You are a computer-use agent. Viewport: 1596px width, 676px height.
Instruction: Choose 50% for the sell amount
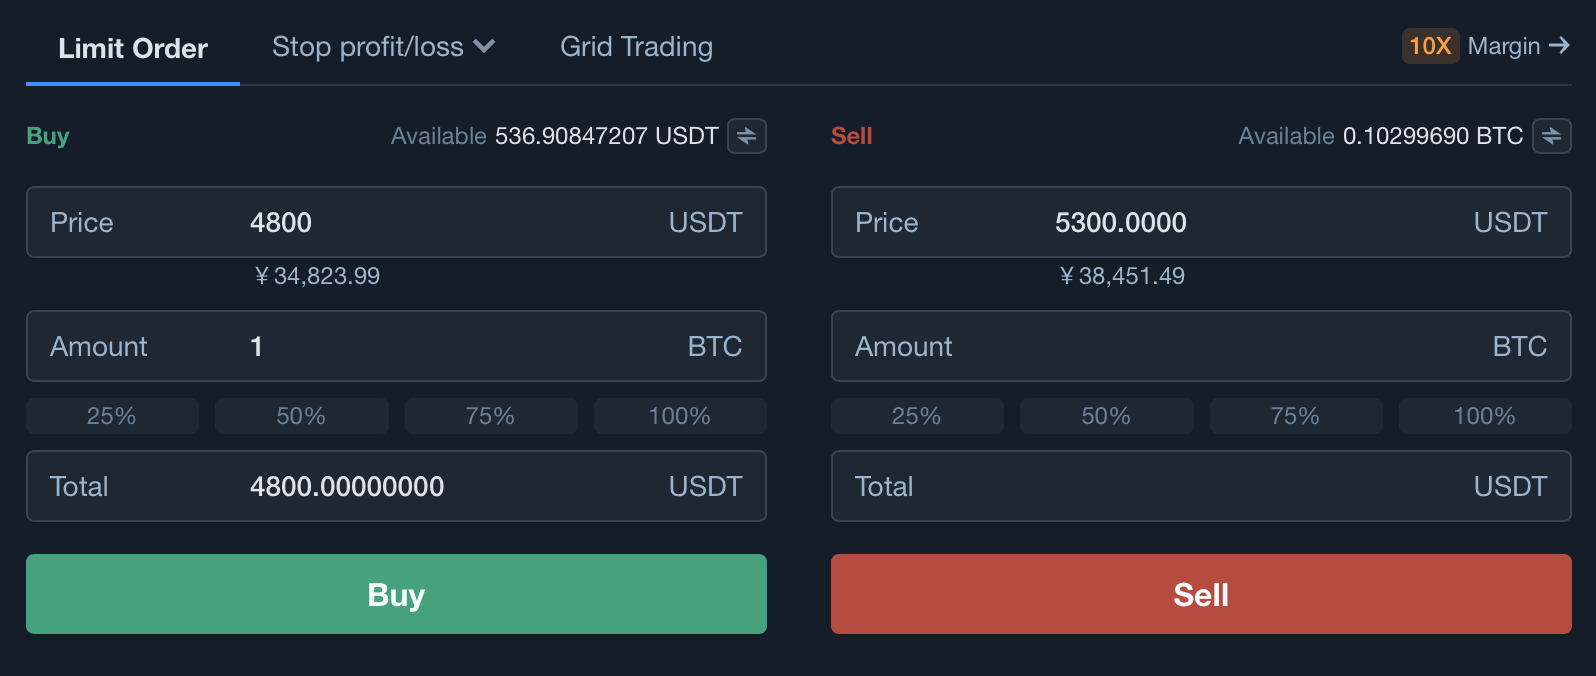tap(1106, 416)
